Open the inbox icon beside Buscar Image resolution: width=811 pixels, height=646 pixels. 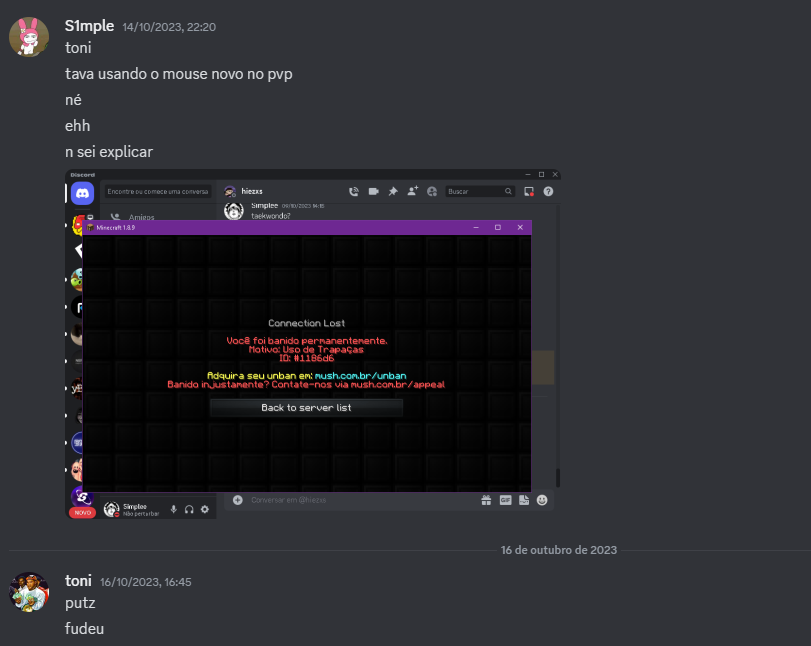tap(529, 191)
